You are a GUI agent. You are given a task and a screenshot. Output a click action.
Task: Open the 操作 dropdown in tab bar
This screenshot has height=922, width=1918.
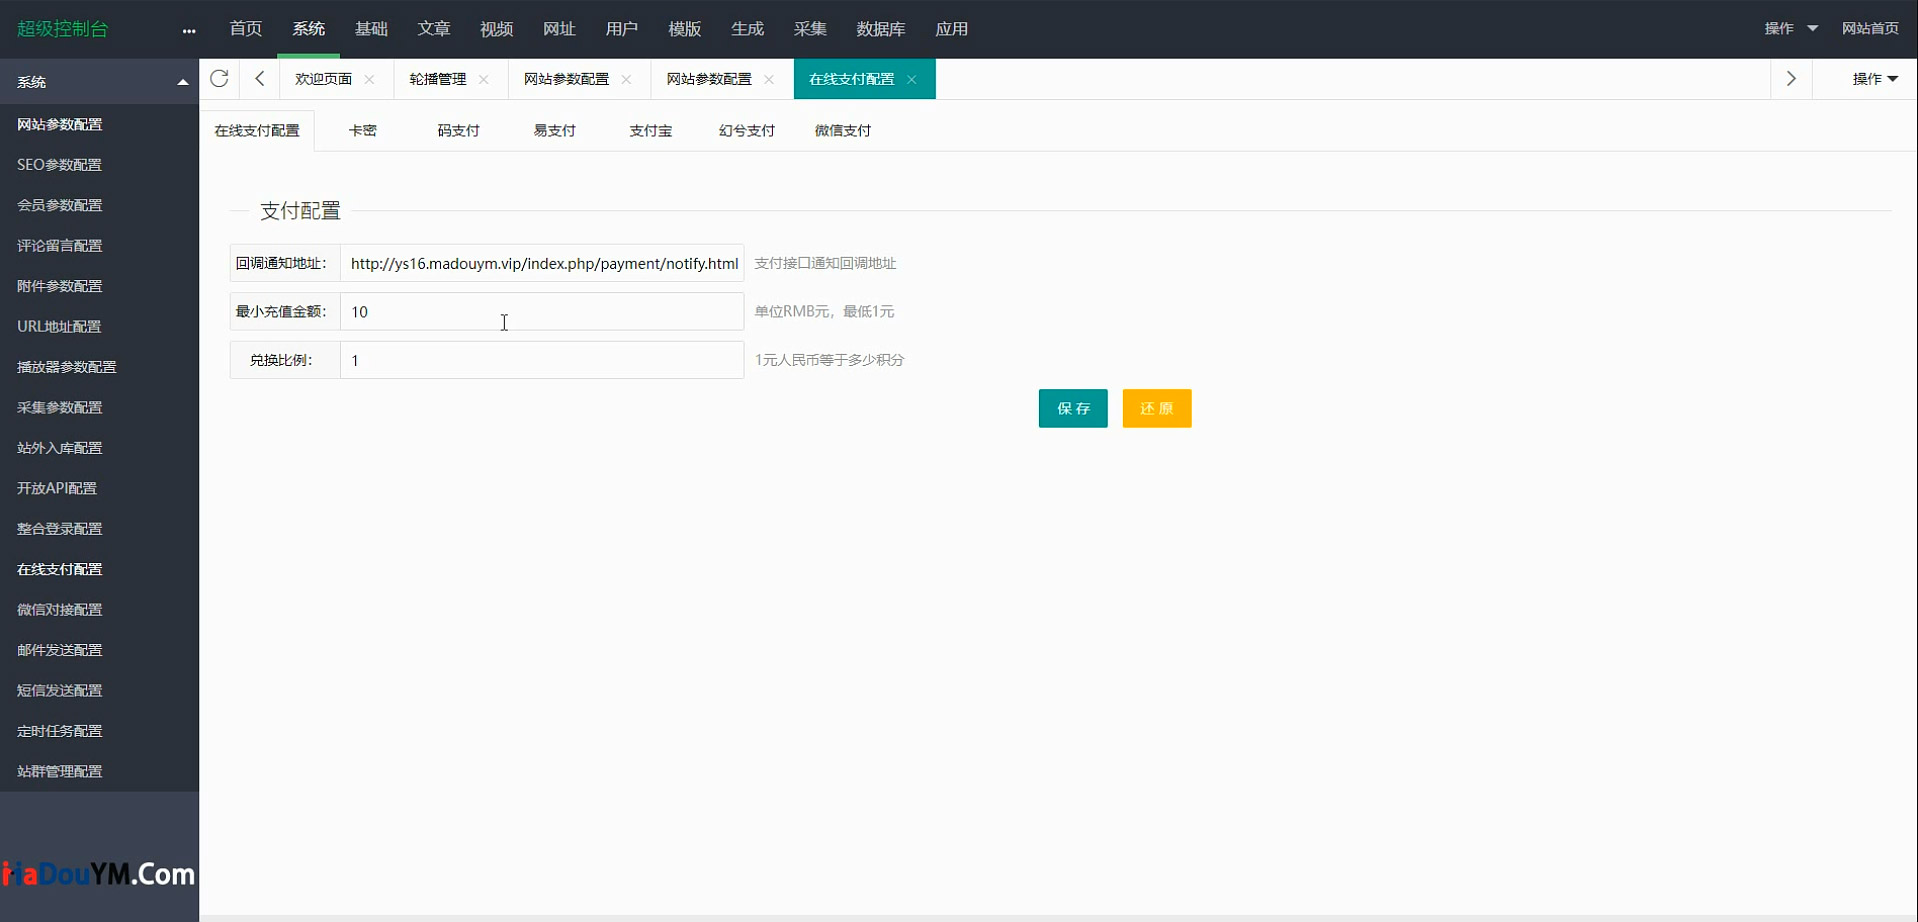(x=1875, y=79)
